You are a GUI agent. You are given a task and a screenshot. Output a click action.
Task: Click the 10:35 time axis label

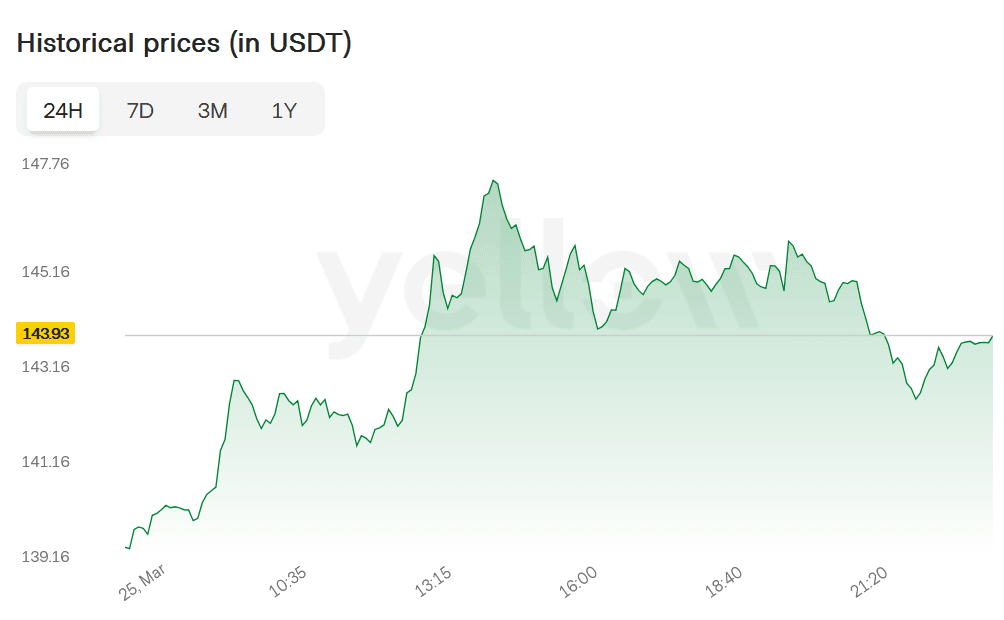(x=288, y=582)
